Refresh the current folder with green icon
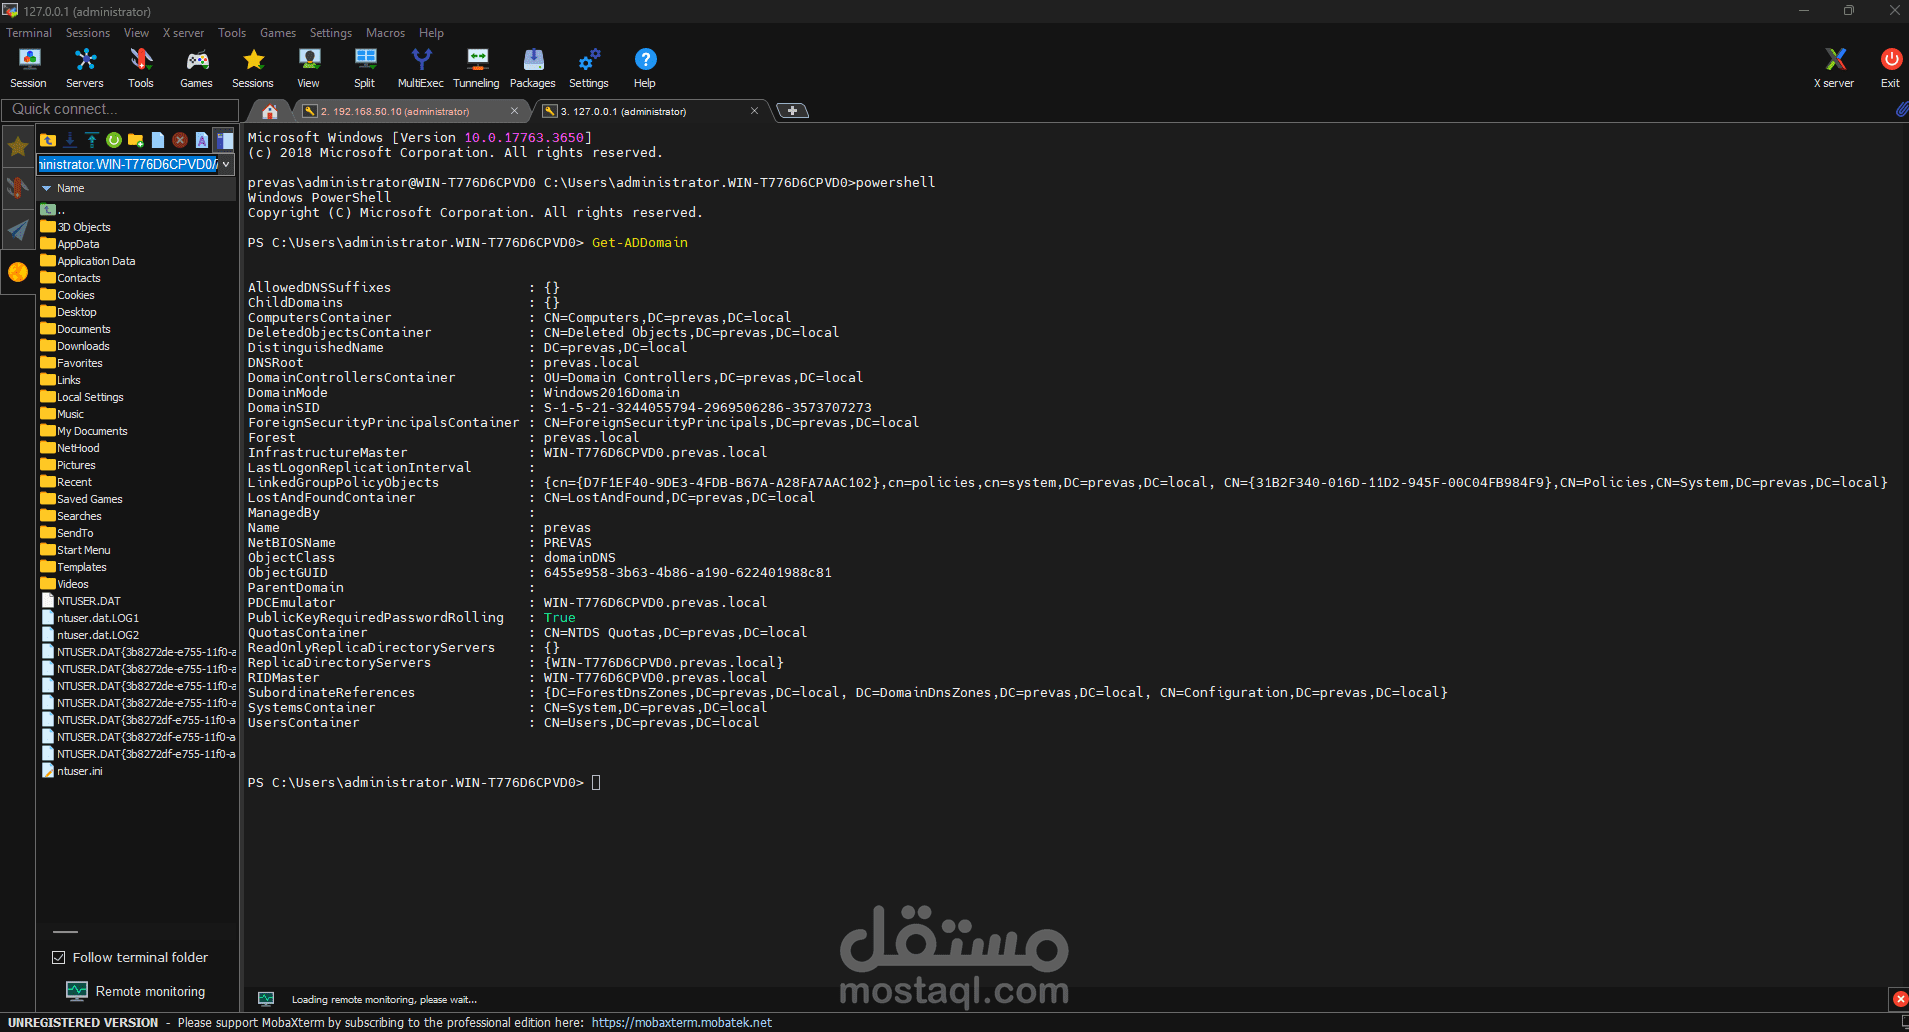1909x1032 pixels. (x=114, y=140)
